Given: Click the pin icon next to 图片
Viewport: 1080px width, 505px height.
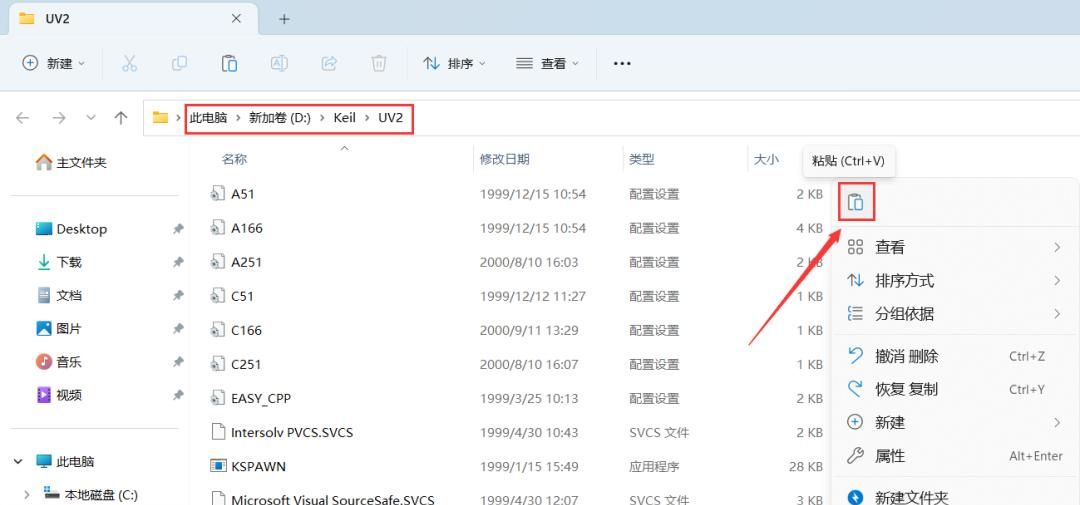Looking at the screenshot, I should coord(178,329).
